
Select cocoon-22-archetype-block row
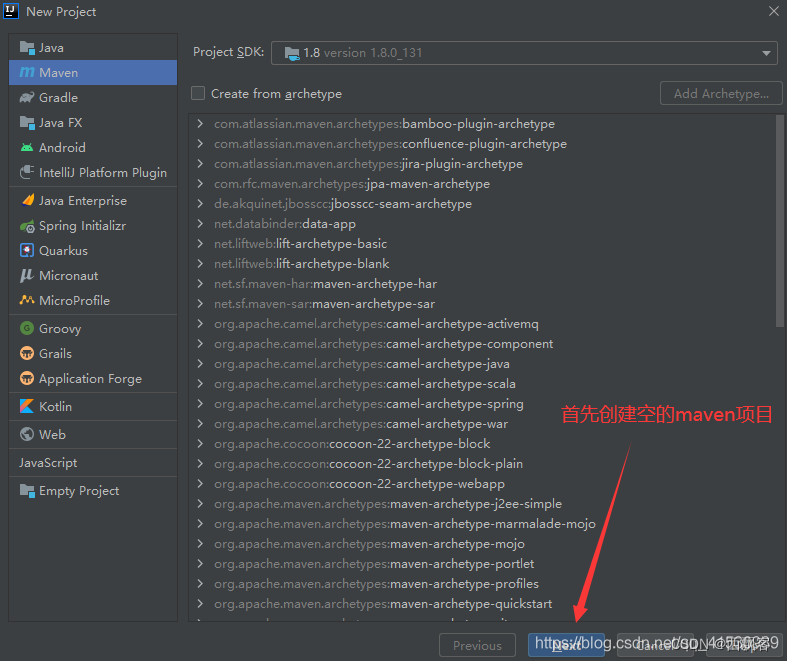click(482, 444)
